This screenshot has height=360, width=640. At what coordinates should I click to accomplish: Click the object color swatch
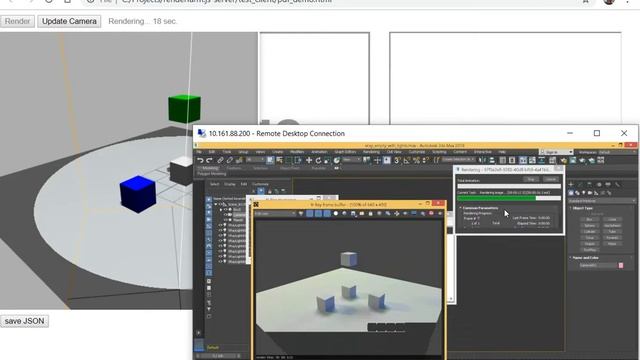tap(621, 265)
